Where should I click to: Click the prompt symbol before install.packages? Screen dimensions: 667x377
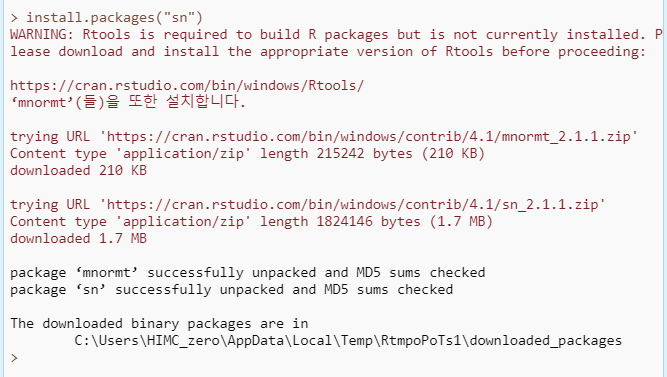14,17
